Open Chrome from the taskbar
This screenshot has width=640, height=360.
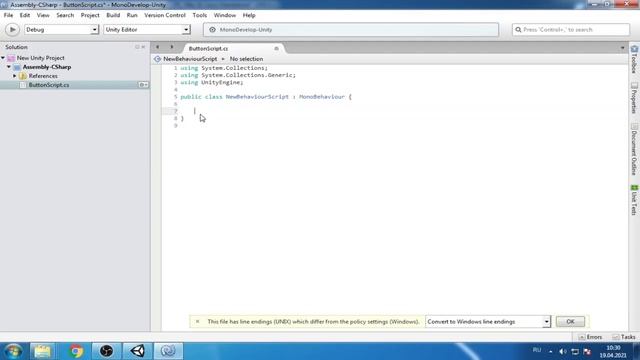(76, 351)
